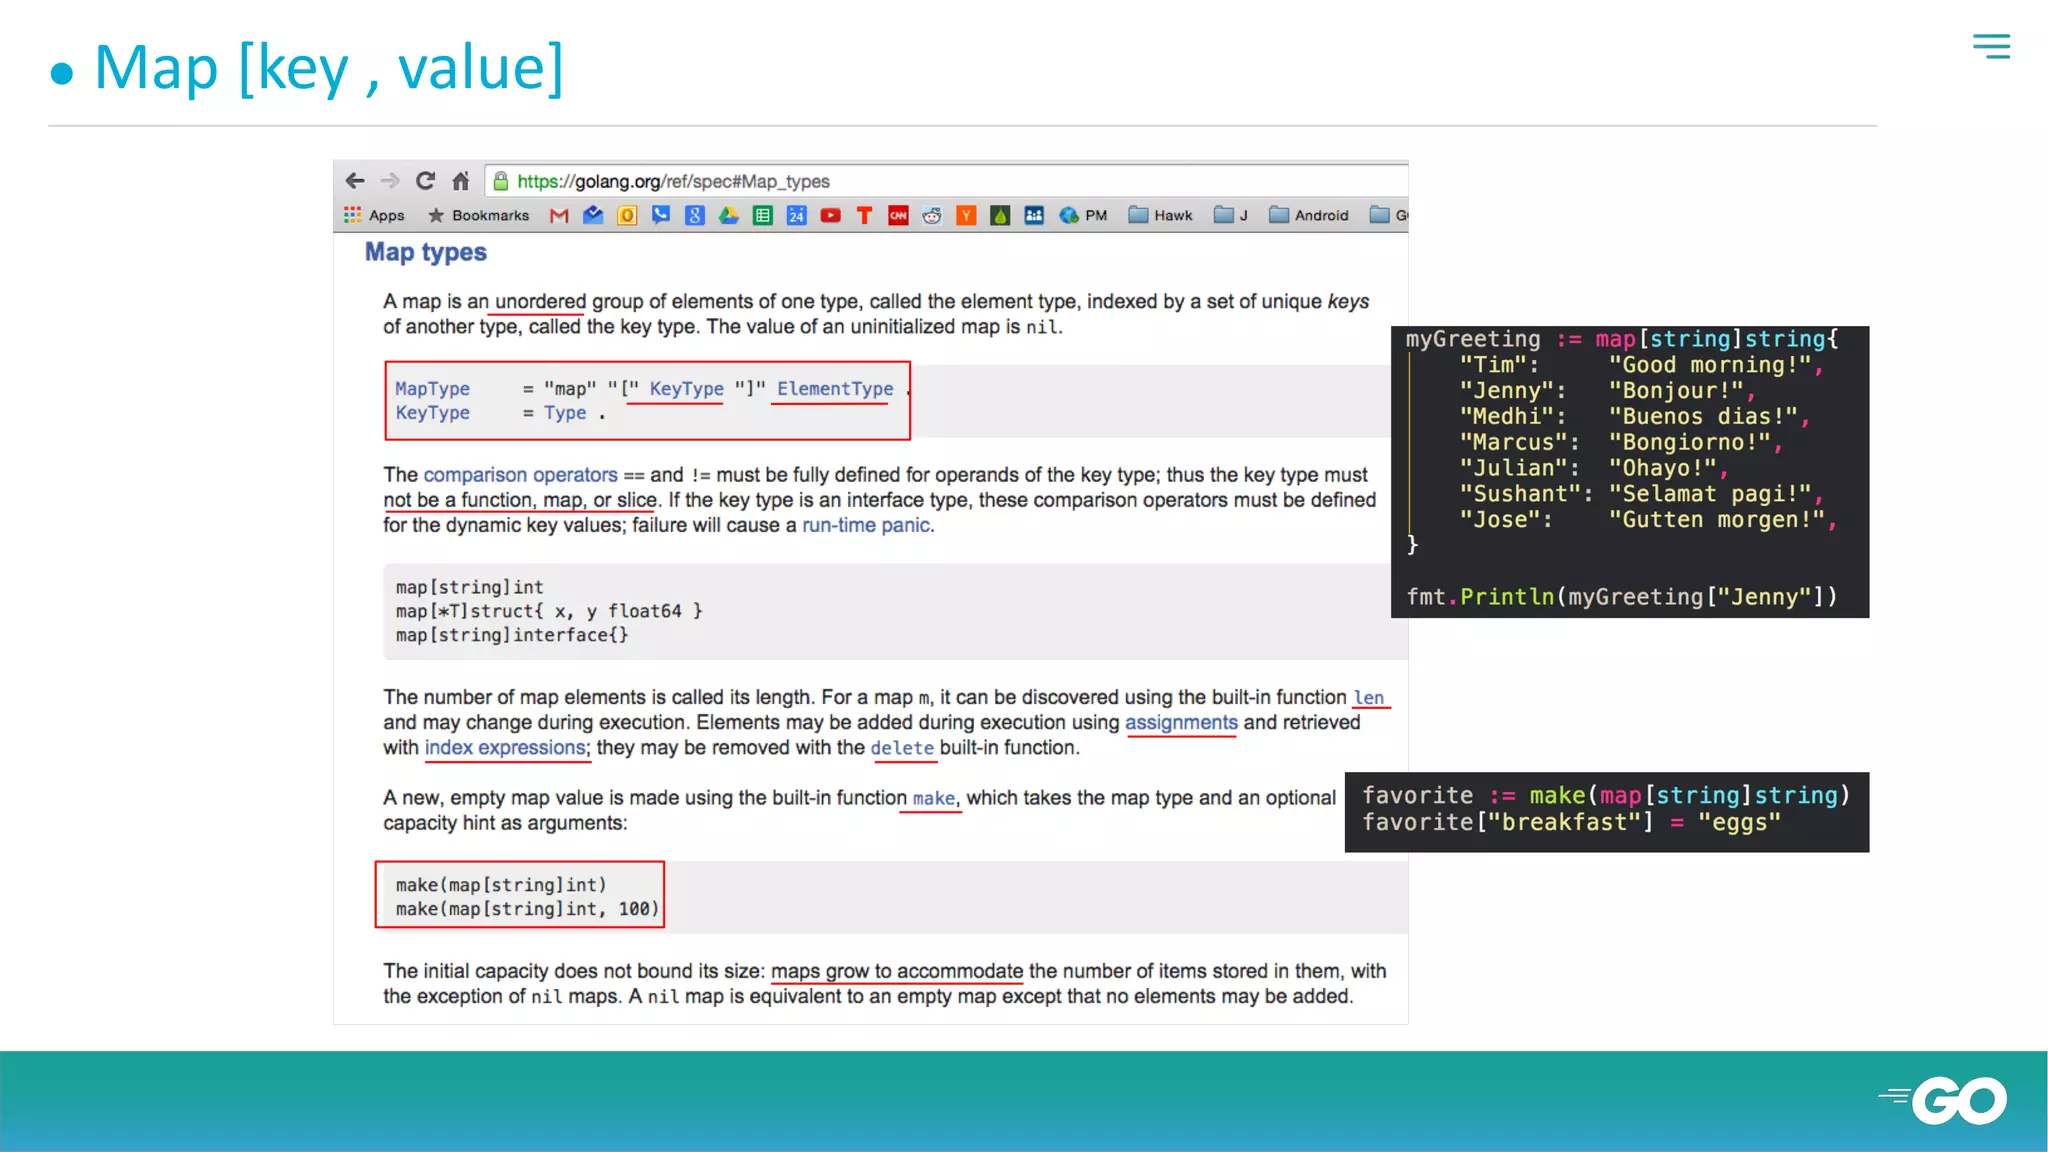Viewport: 2048px width, 1152px height.
Task: Open the slide outline menu icon
Action: (x=1990, y=46)
